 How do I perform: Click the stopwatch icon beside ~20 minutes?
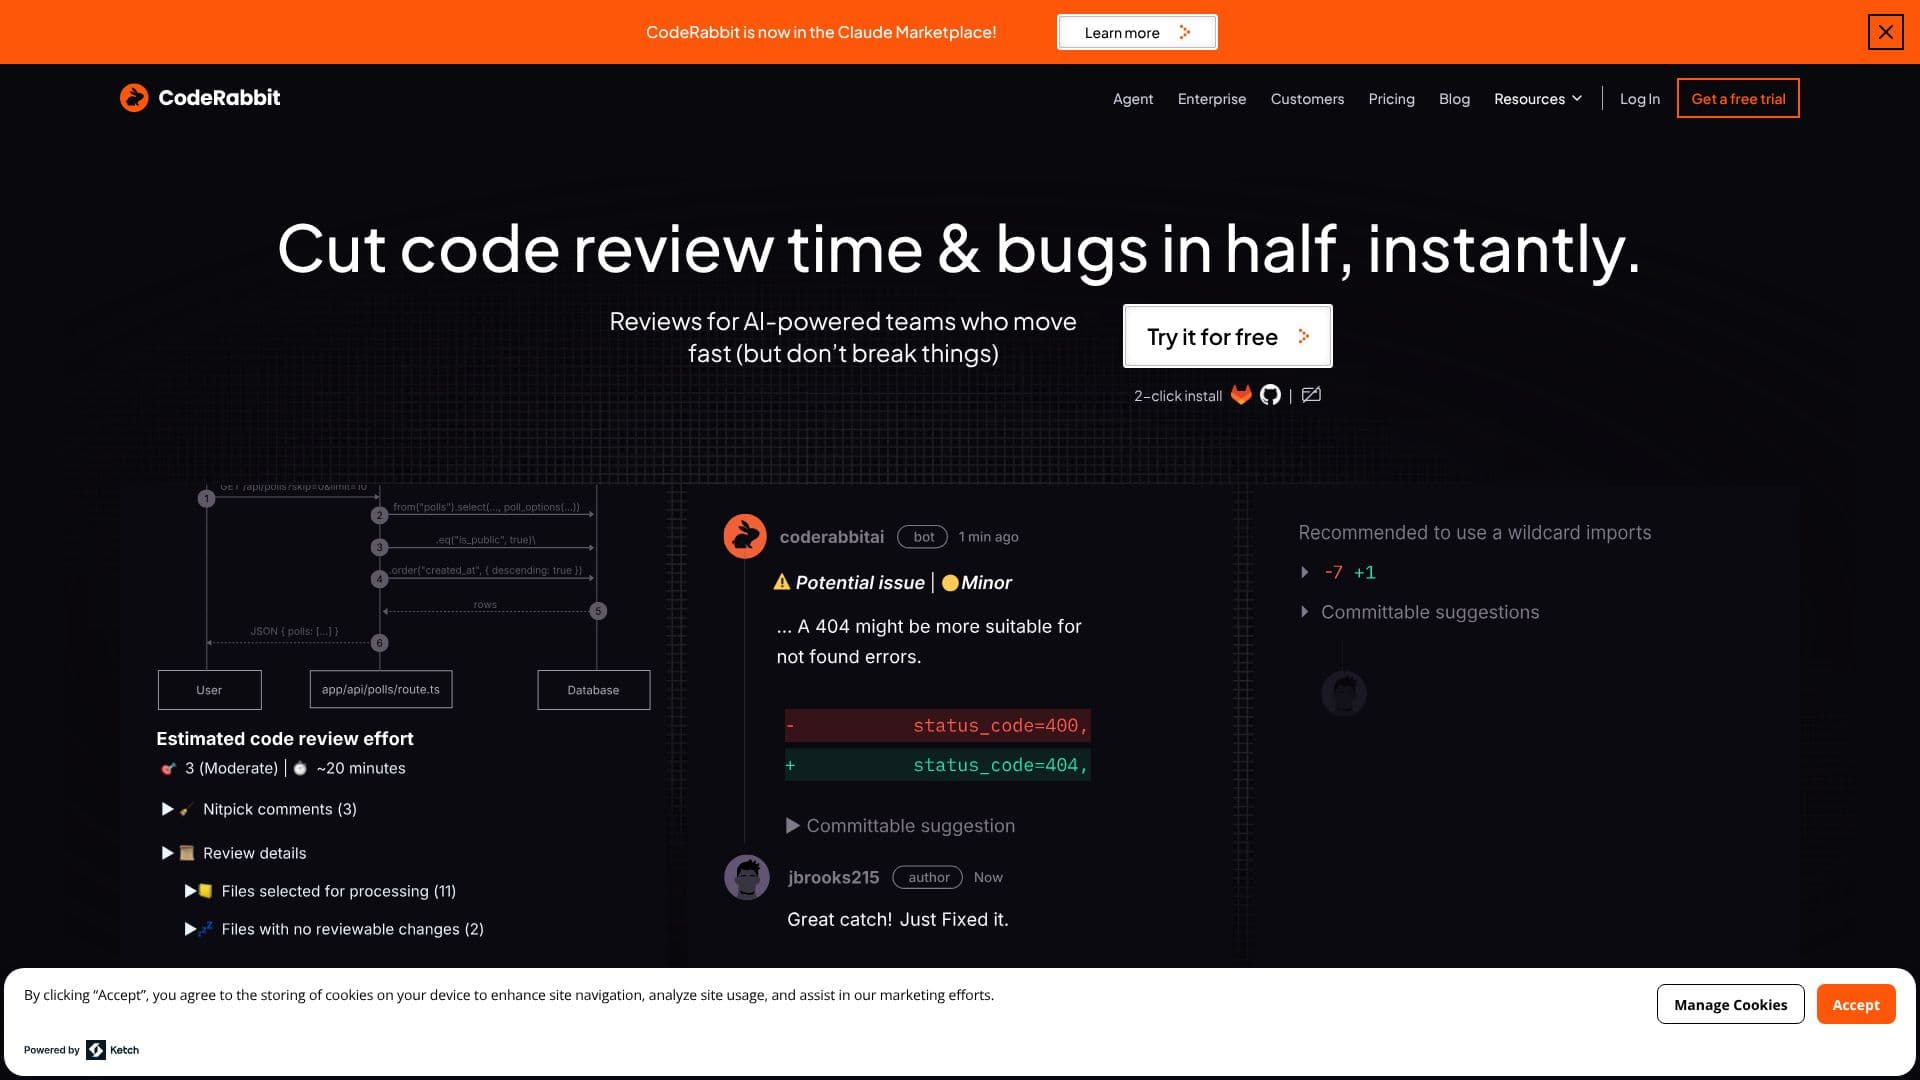pyautogui.click(x=299, y=768)
